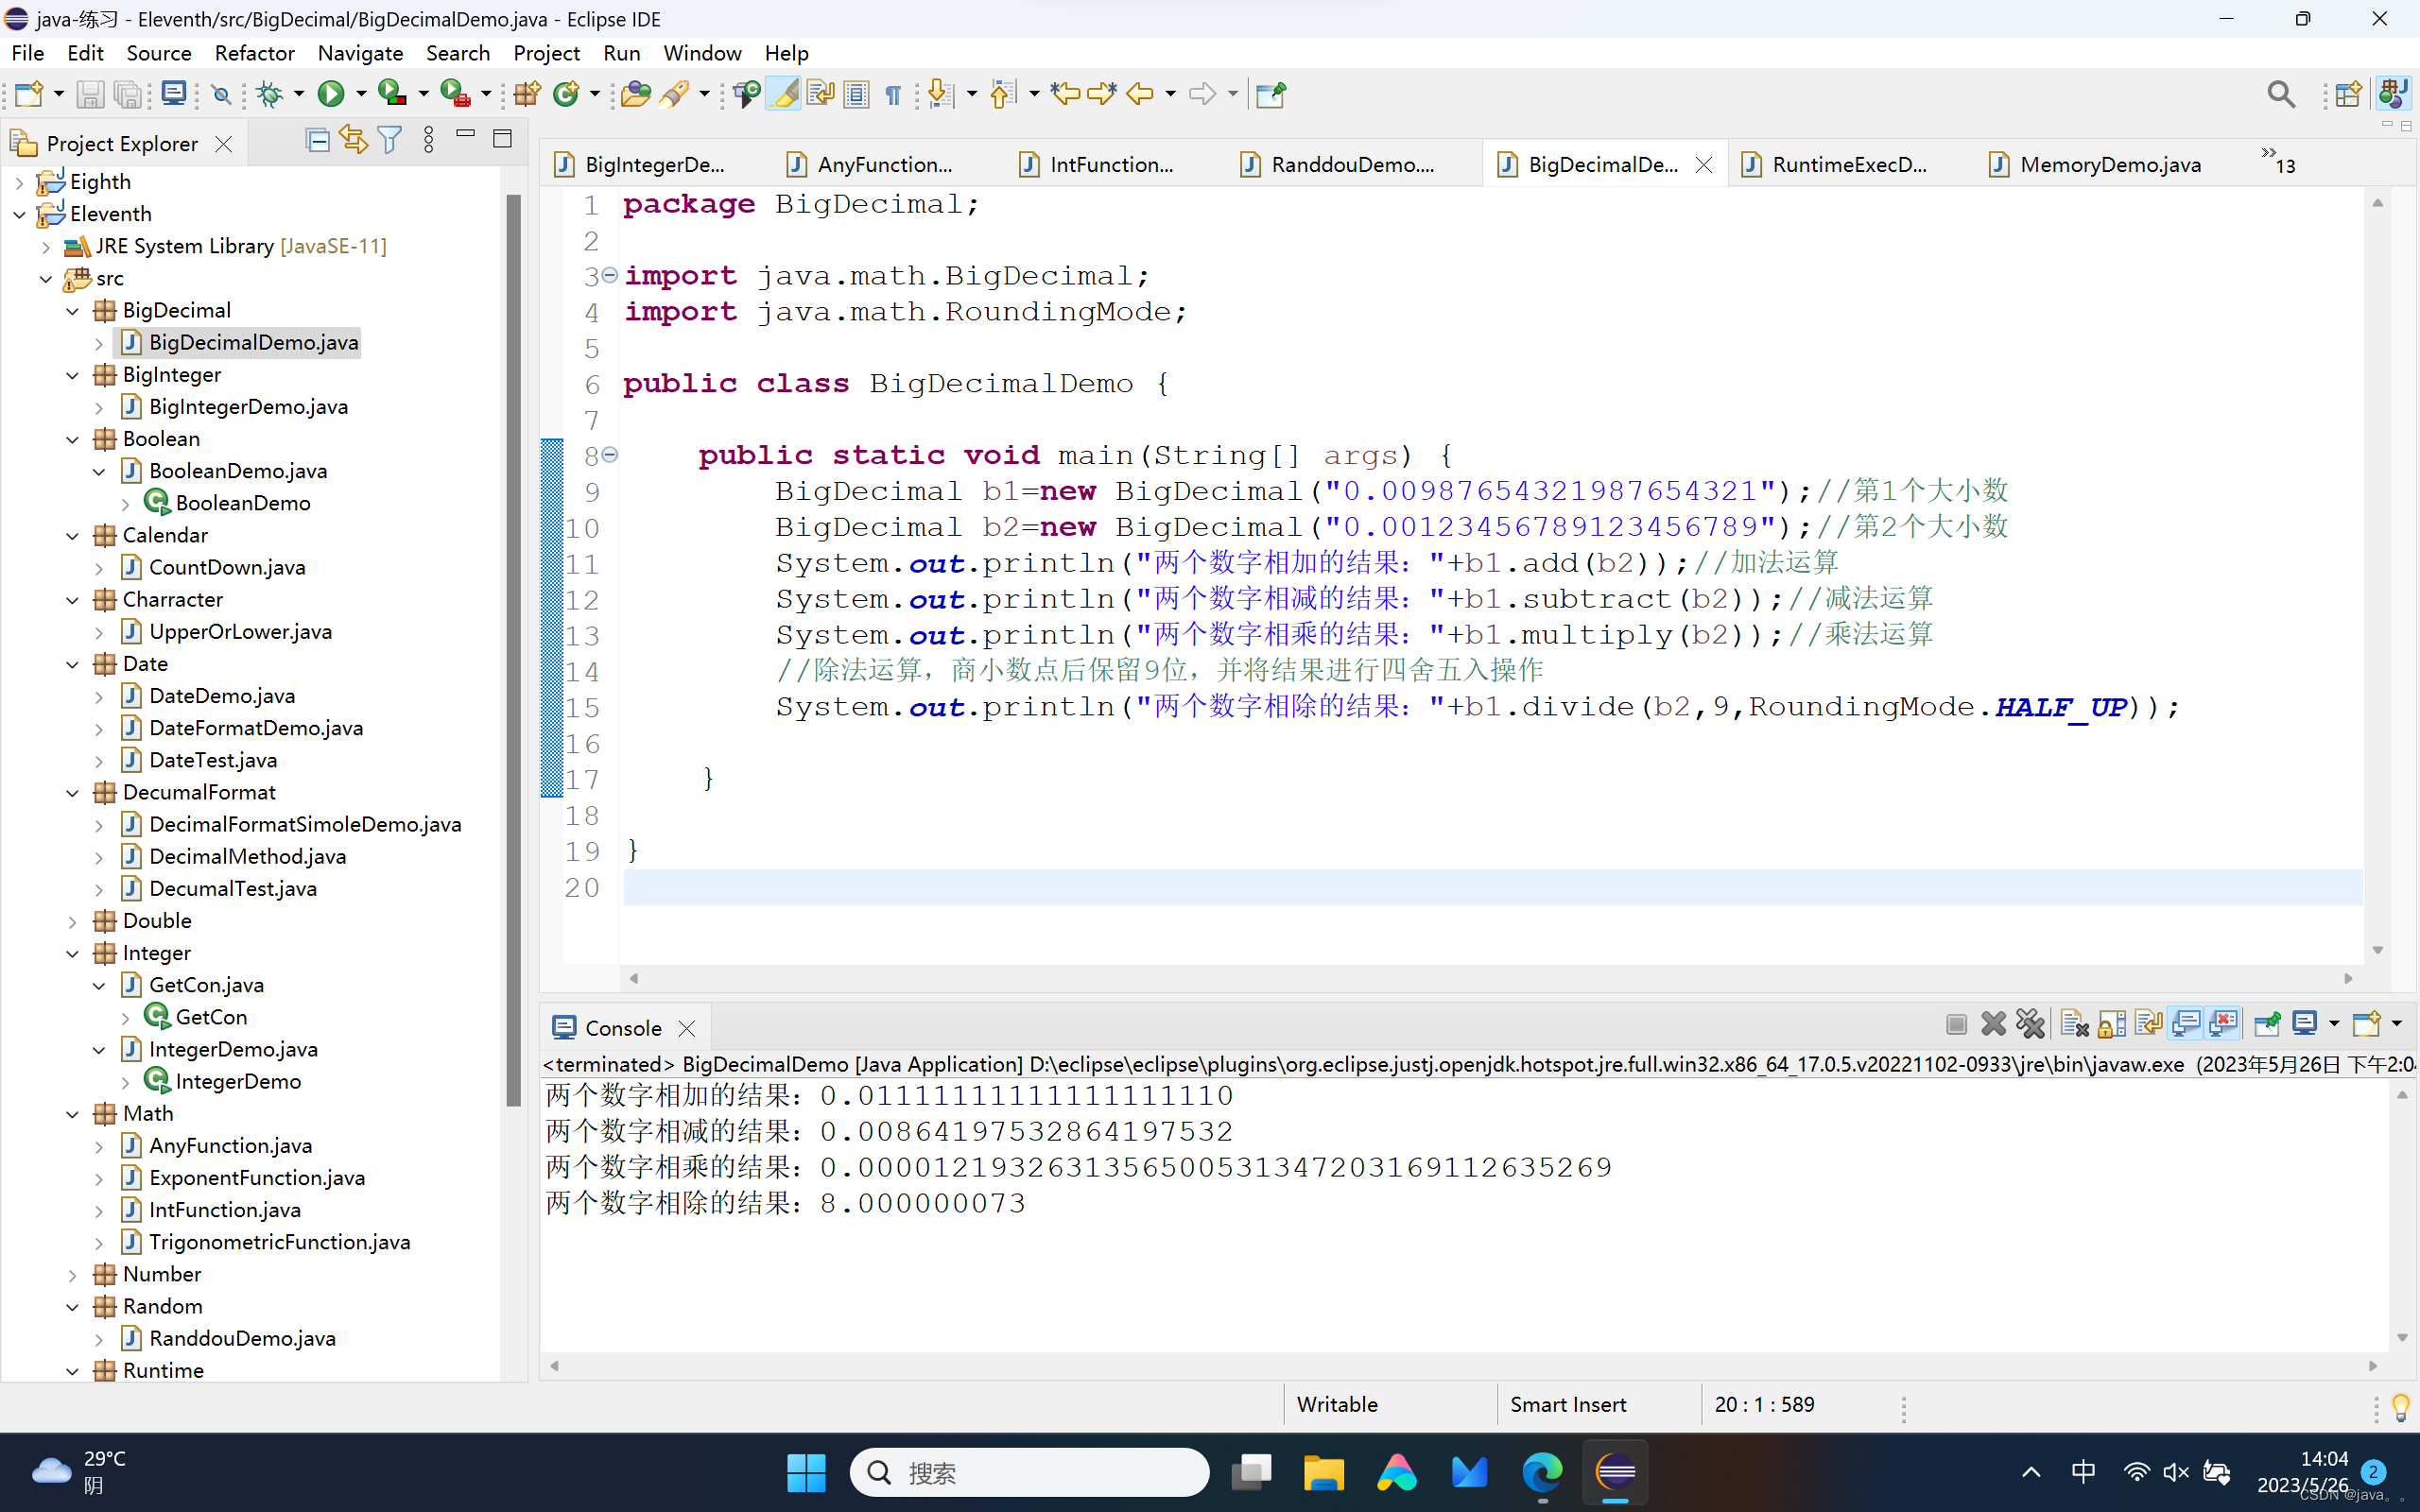Screen dimensions: 2420x1512
Task: Open the Refactor menu
Action: (x=254, y=53)
